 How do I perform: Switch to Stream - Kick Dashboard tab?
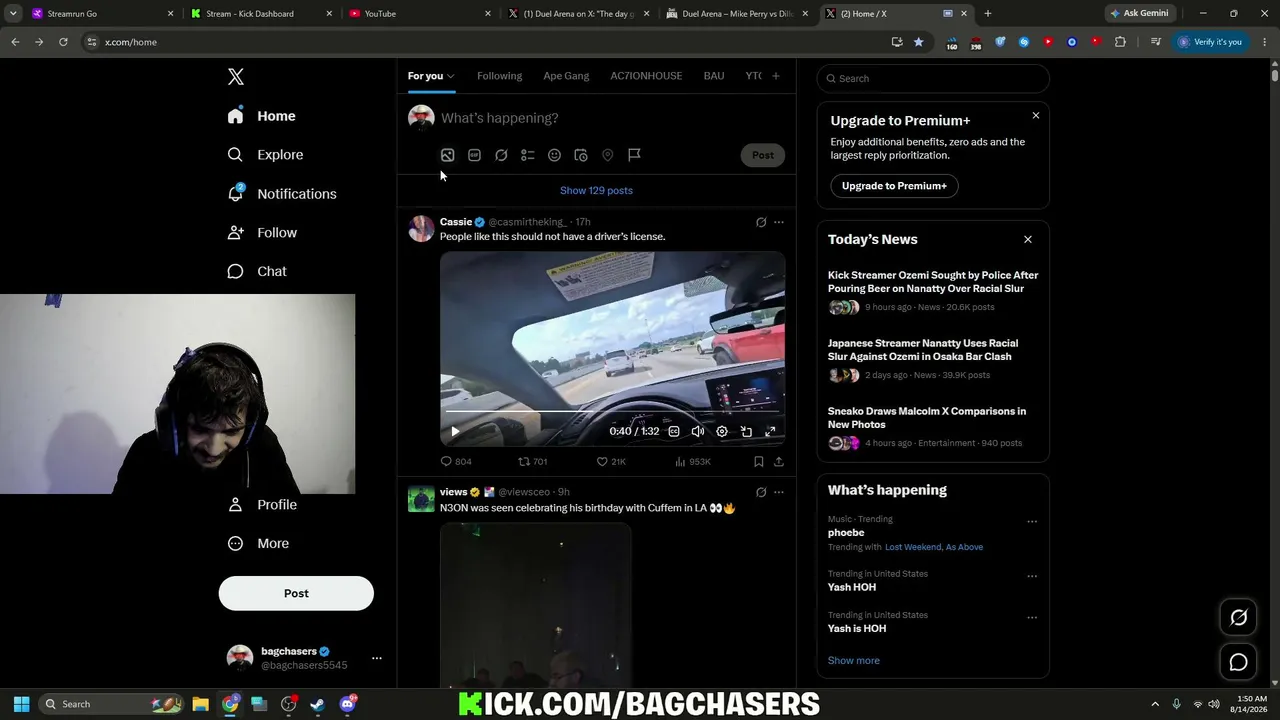259,14
